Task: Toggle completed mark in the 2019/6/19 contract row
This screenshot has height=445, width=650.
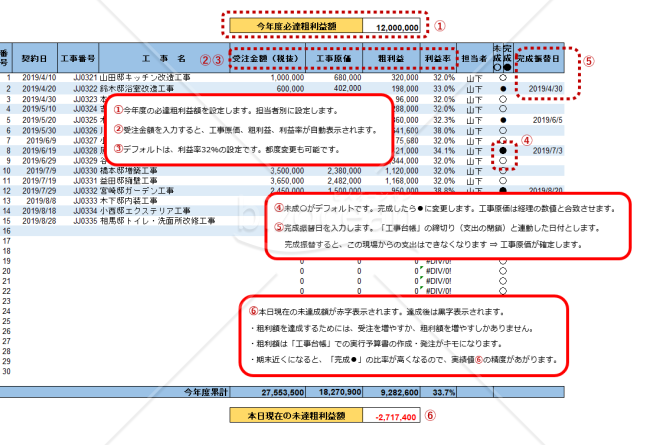Action: 503,150
